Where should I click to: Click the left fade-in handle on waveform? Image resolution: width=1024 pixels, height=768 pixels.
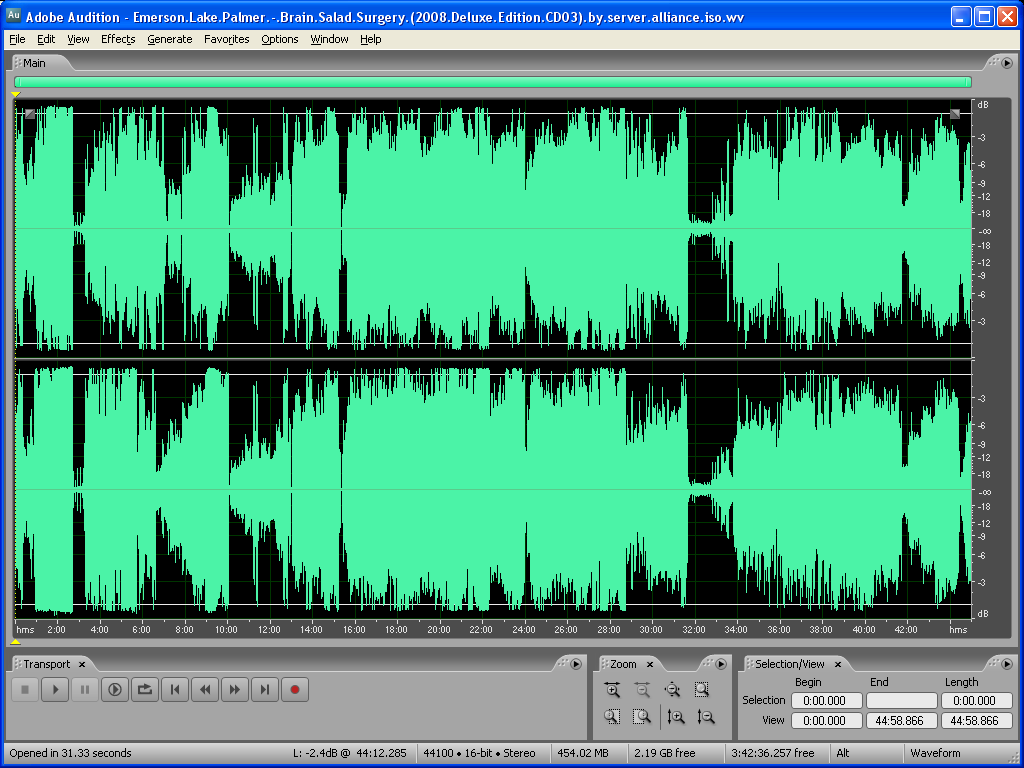(29, 114)
